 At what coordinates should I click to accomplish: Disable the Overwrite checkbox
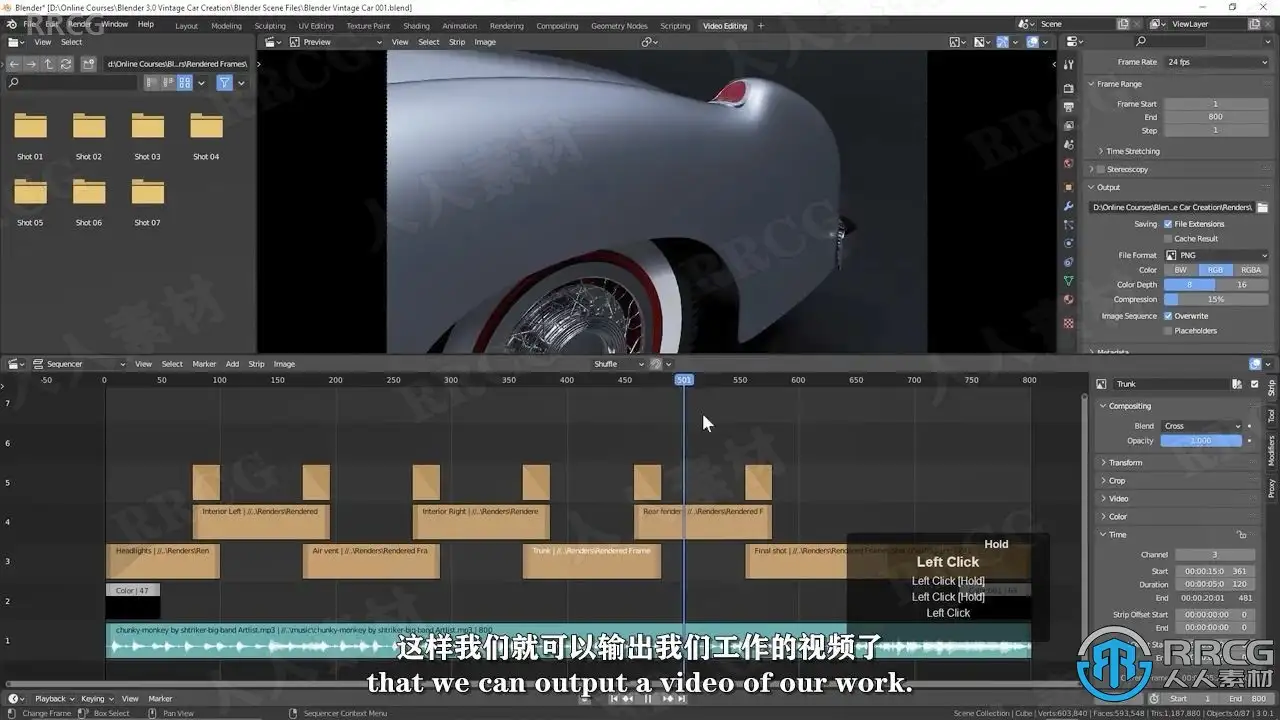click(1168, 316)
